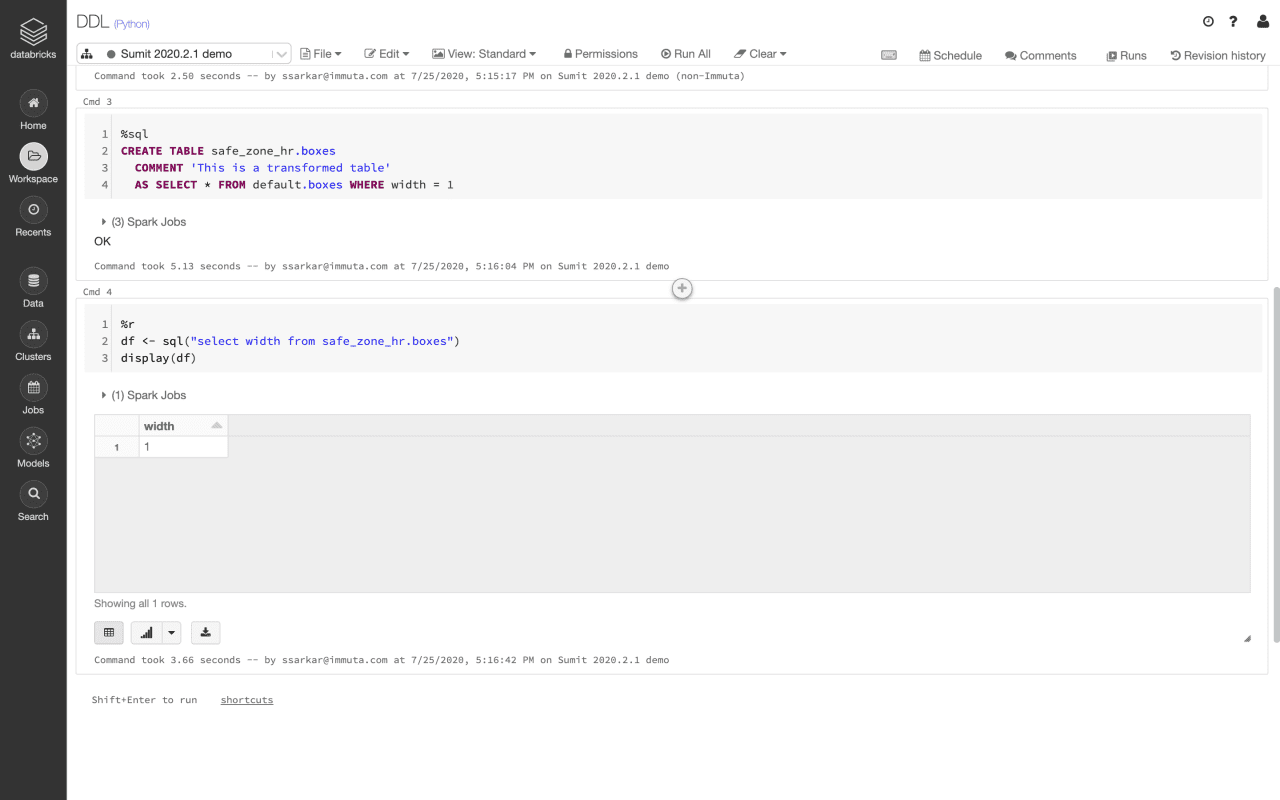Click 'Command took 2.50 seconds' status line
This screenshot has width=1280, height=800.
coord(419,76)
